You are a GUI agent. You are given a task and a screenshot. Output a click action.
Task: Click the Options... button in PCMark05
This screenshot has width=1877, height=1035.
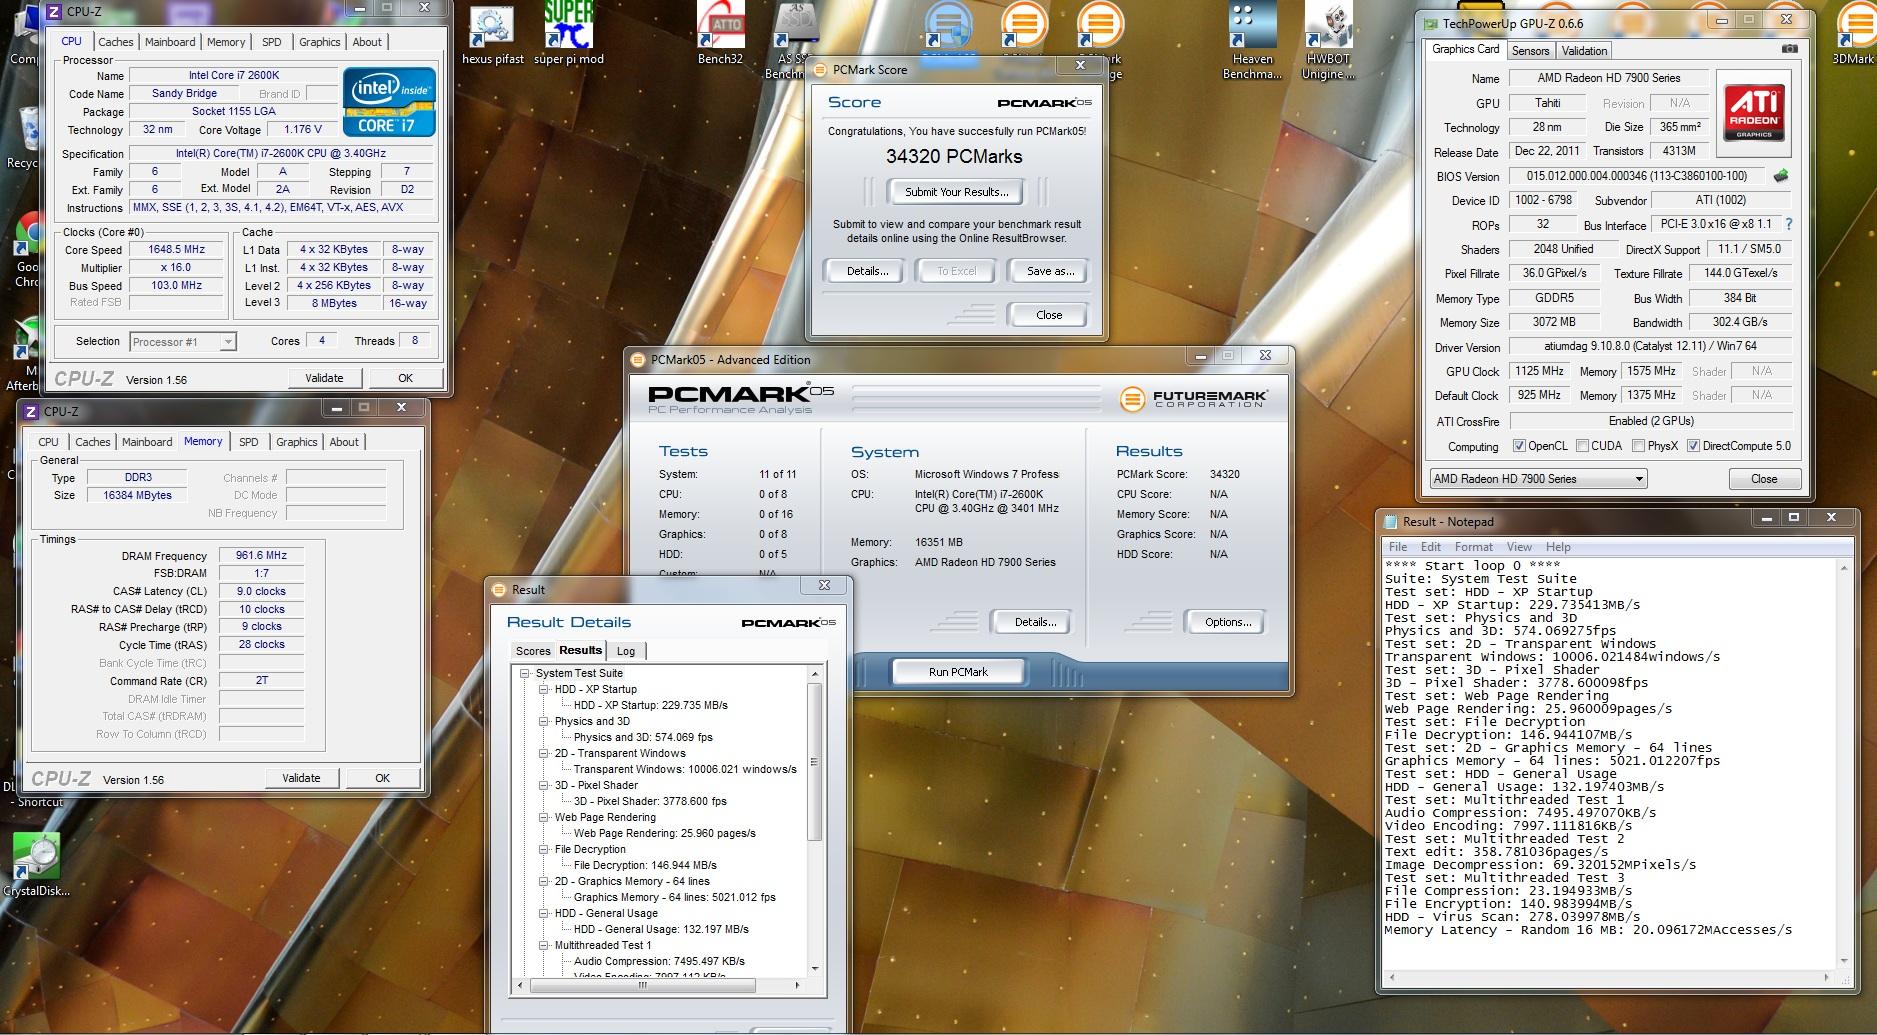tap(1227, 622)
